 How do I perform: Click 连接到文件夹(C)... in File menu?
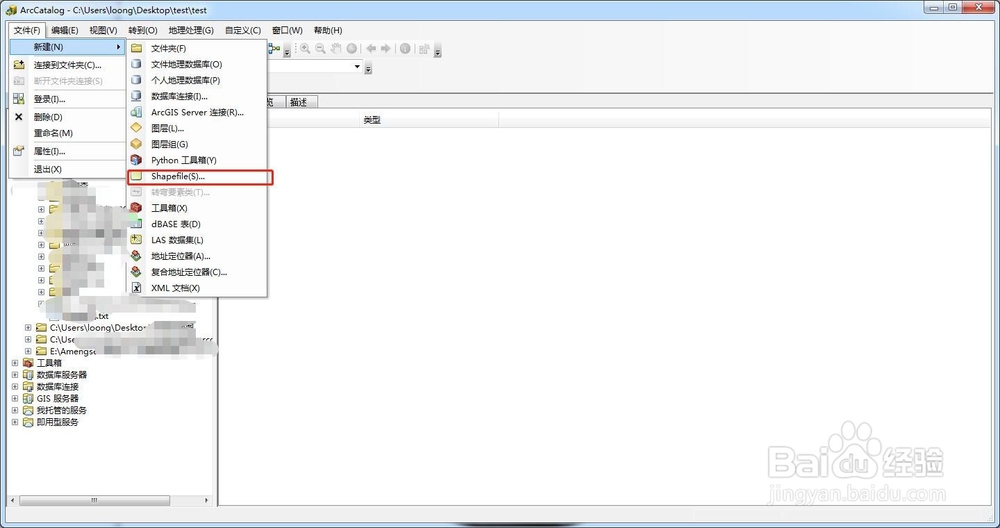tap(68, 65)
